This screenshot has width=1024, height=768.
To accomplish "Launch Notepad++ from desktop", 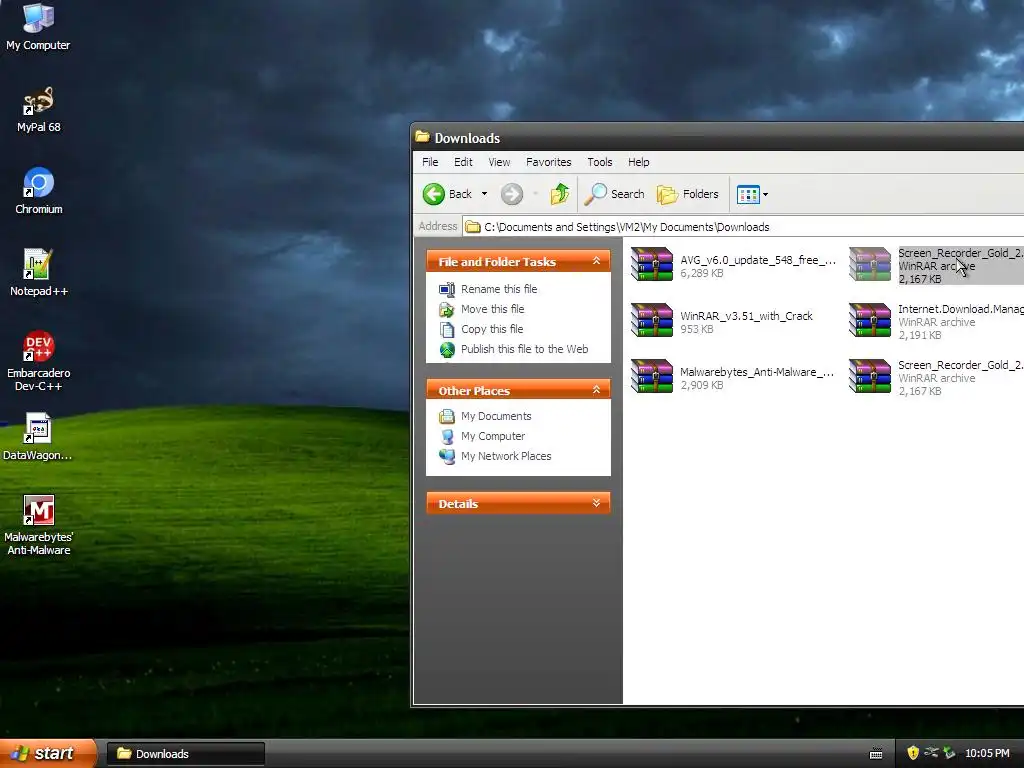I will 39,273.
